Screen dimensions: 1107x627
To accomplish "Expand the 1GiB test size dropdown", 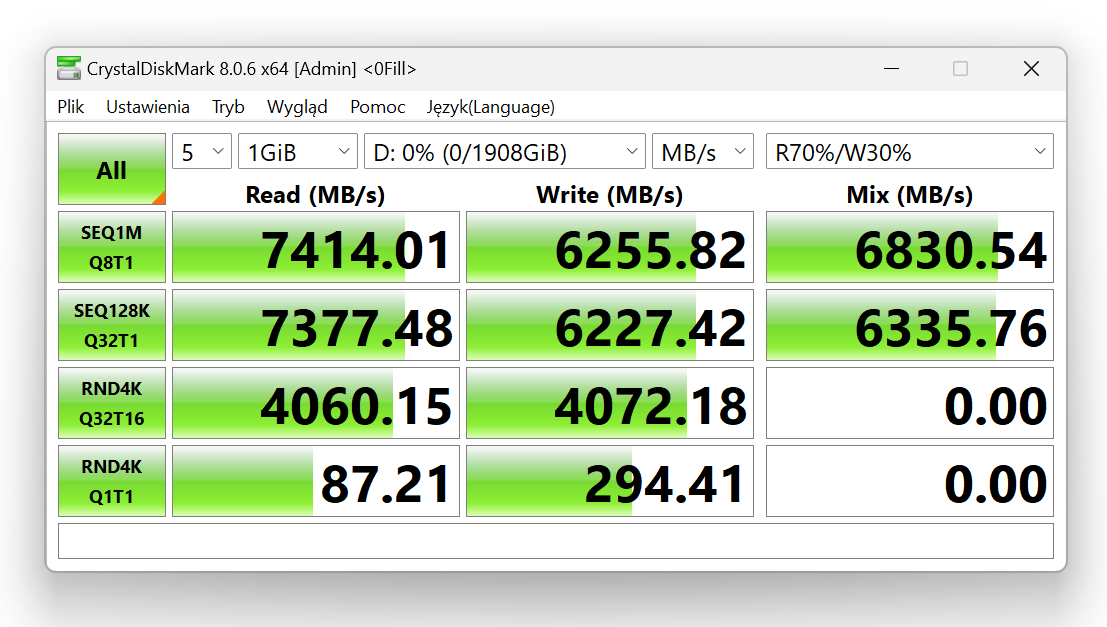I will 297,152.
